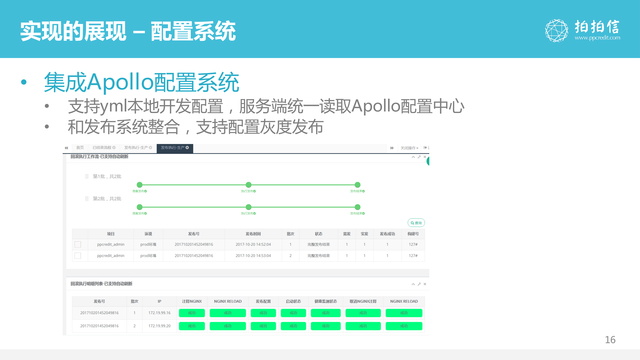Select the active dark 发布执行-生产 tab
Image resolution: width=640 pixels, height=360 pixels.
point(175,148)
